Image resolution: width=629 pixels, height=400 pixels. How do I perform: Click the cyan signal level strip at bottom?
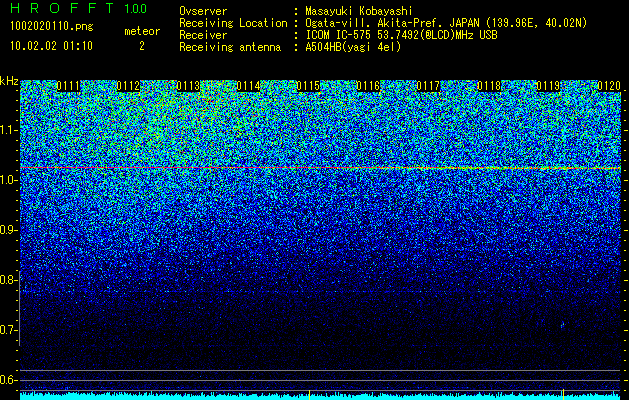coord(320,396)
